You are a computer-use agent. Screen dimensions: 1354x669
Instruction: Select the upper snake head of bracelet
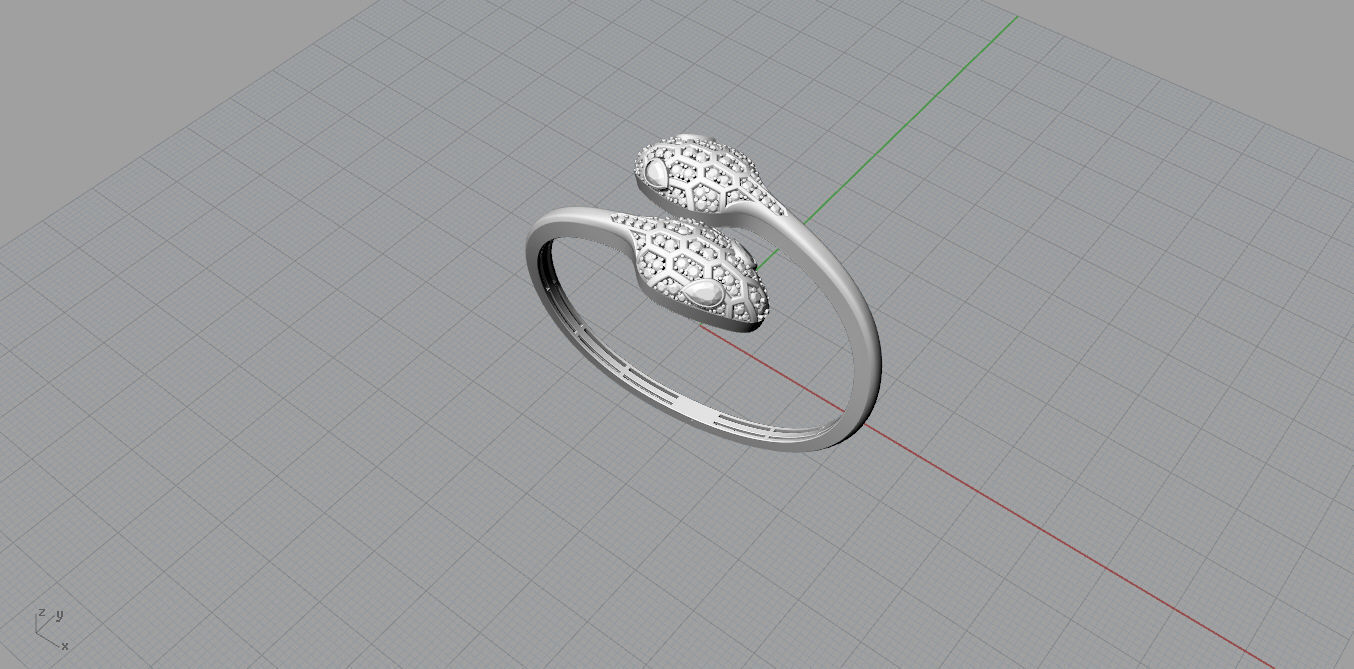(x=705, y=173)
